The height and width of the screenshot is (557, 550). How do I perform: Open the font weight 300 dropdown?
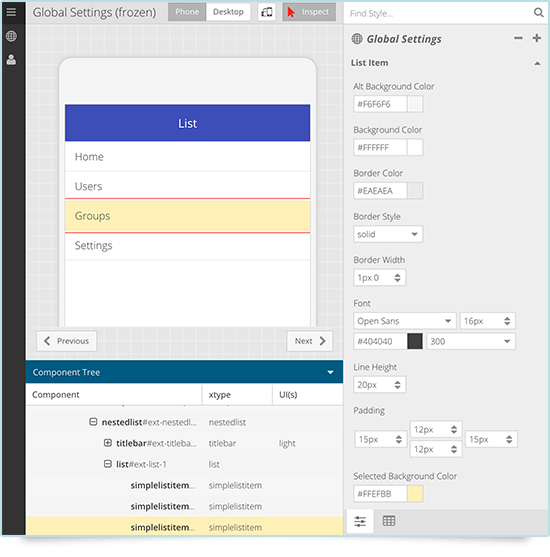[x=471, y=341]
